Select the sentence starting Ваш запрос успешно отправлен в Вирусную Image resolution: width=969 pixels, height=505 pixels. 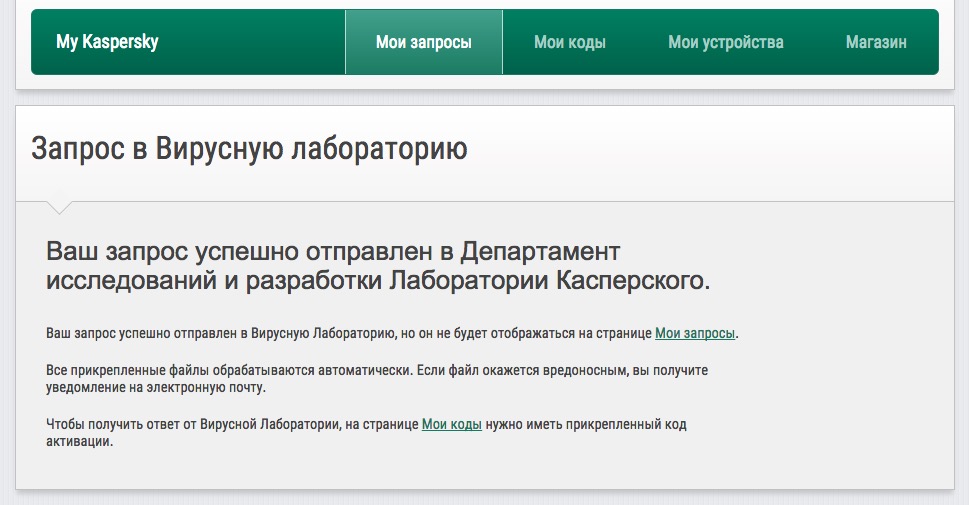[x=392, y=333]
